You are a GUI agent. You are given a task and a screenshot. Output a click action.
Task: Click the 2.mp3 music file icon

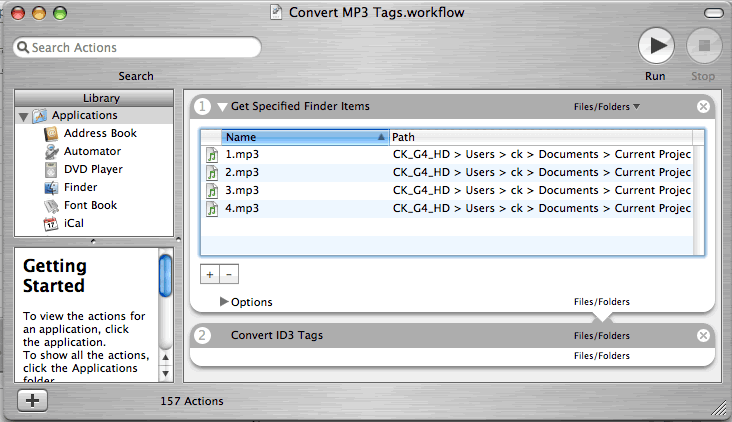tap(212, 173)
